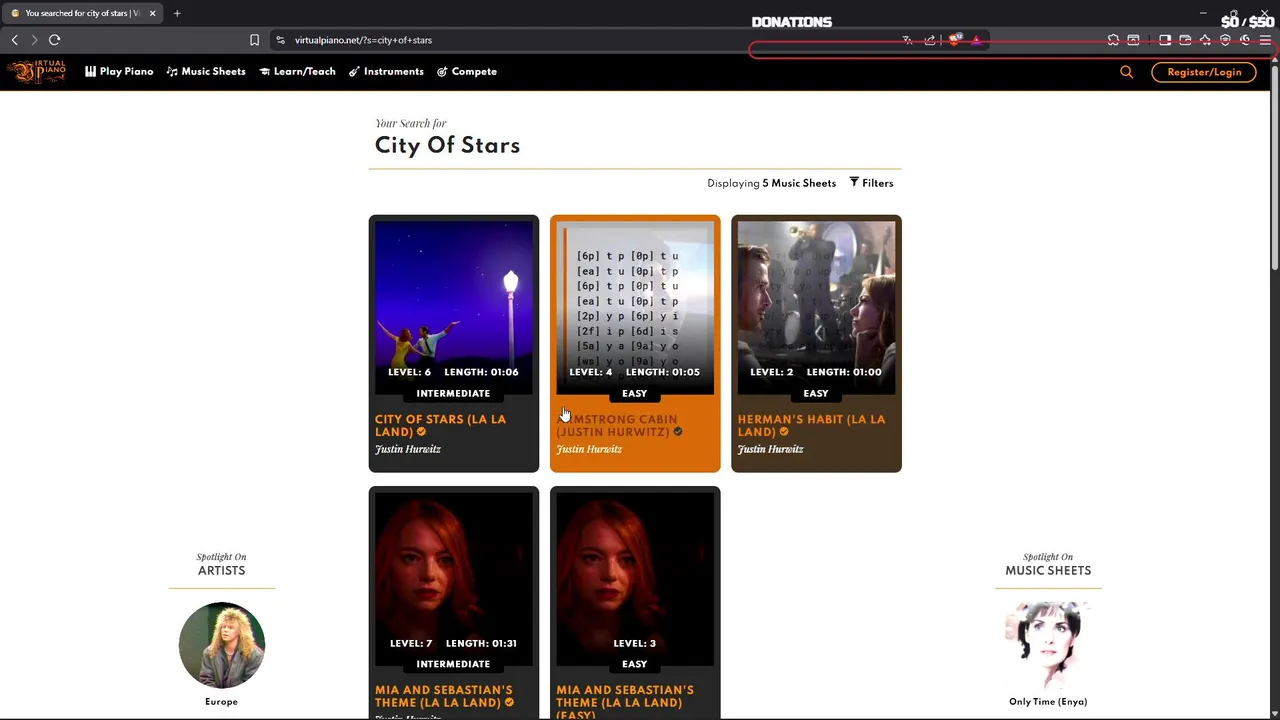Image resolution: width=1280 pixels, height=720 pixels.
Task: Open site settings icon beside the URL
Action: 280,40
